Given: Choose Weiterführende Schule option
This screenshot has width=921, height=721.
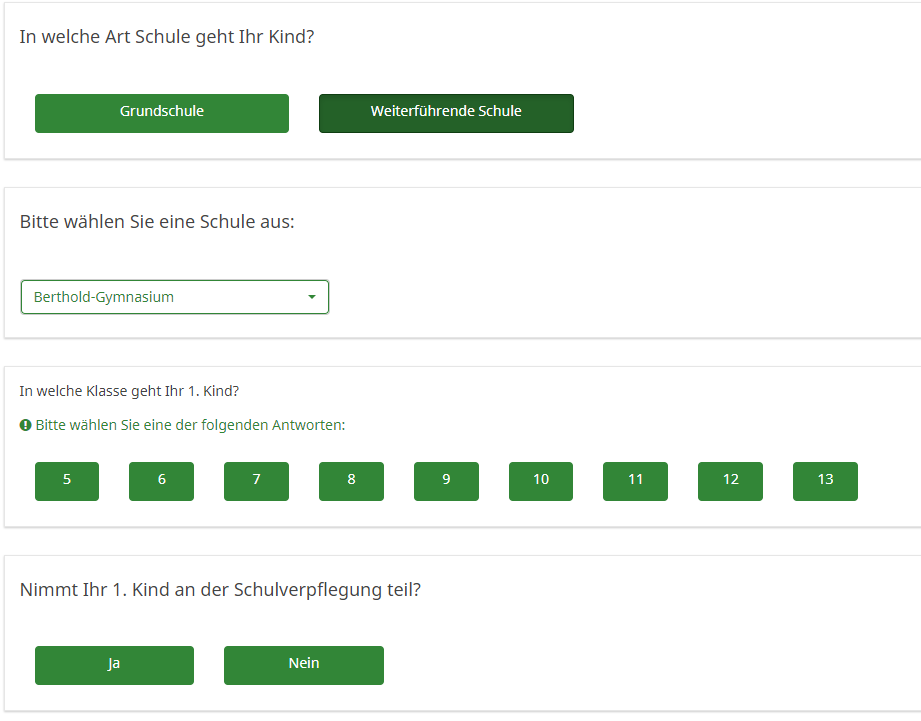Looking at the screenshot, I should tap(446, 113).
